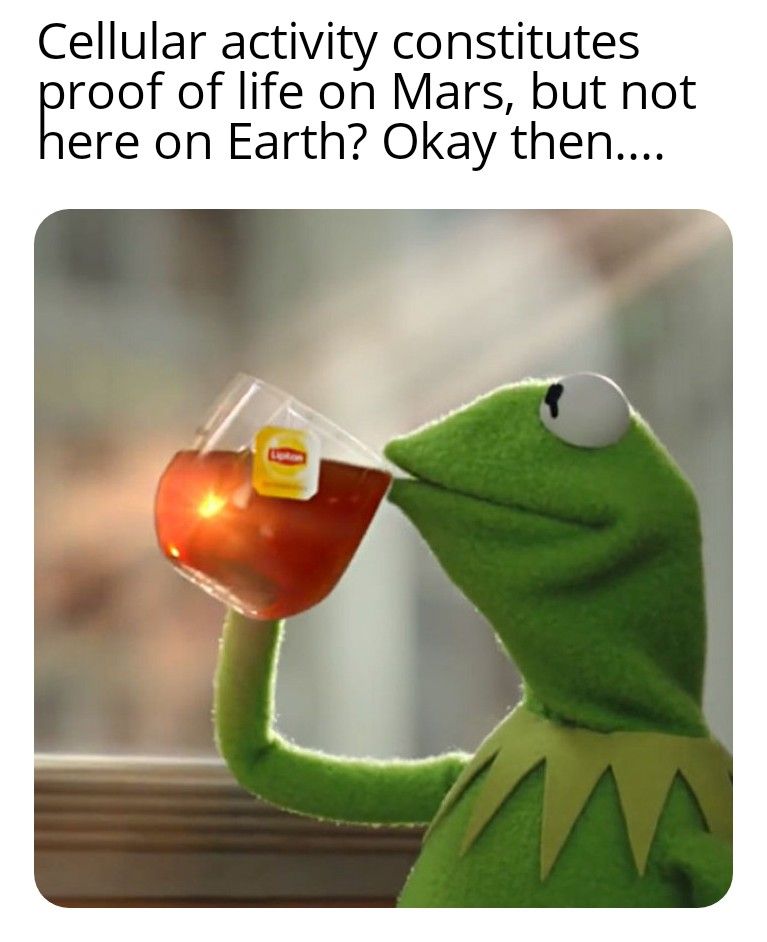Click the word "Mars" in the caption
Screen dimensions: 767x942
[x=454, y=93]
